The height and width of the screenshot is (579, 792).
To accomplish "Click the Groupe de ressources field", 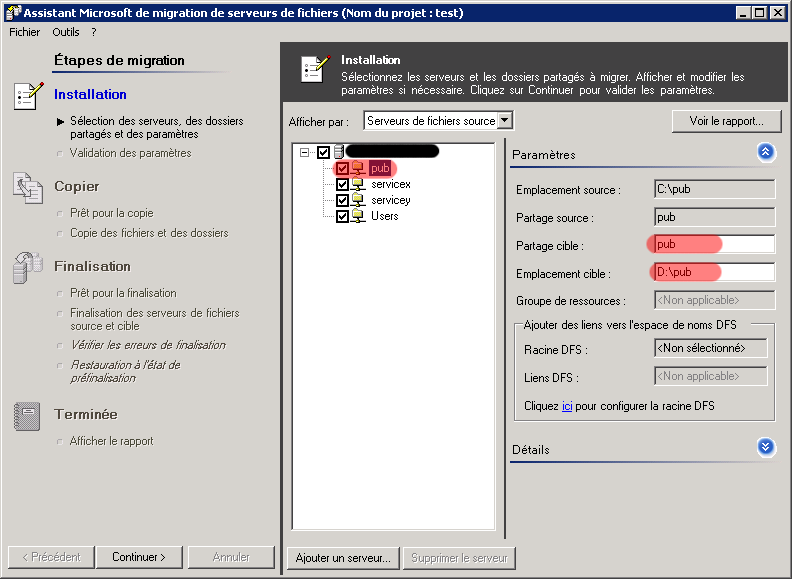I will pyautogui.click(x=714, y=300).
